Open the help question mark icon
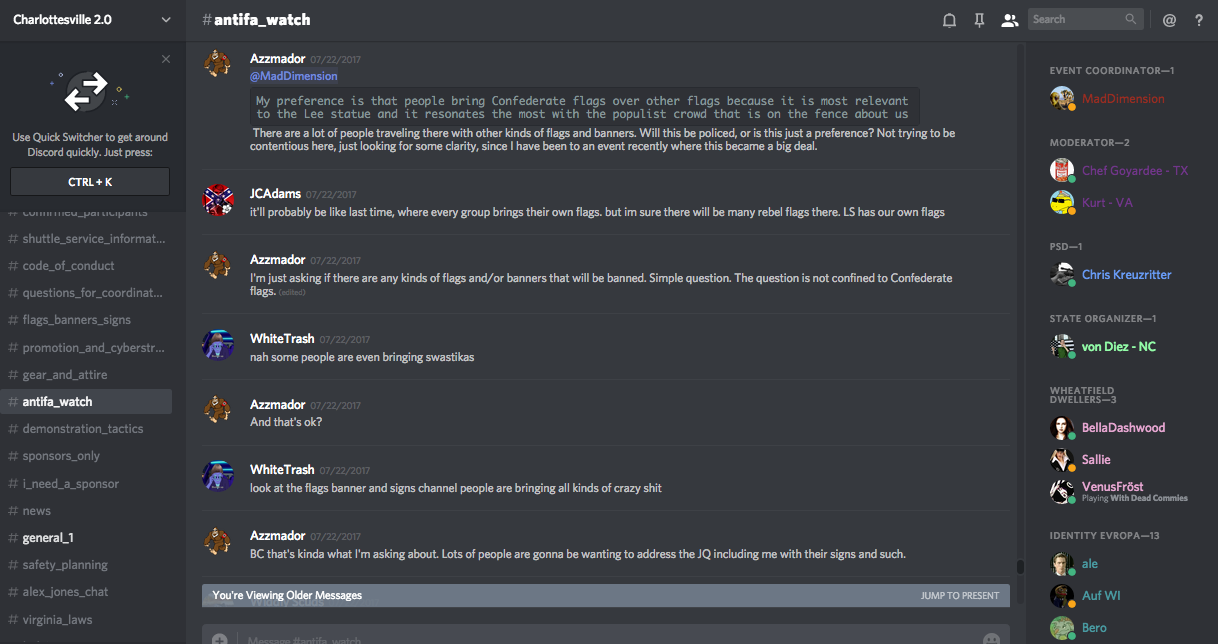 [x=1199, y=20]
